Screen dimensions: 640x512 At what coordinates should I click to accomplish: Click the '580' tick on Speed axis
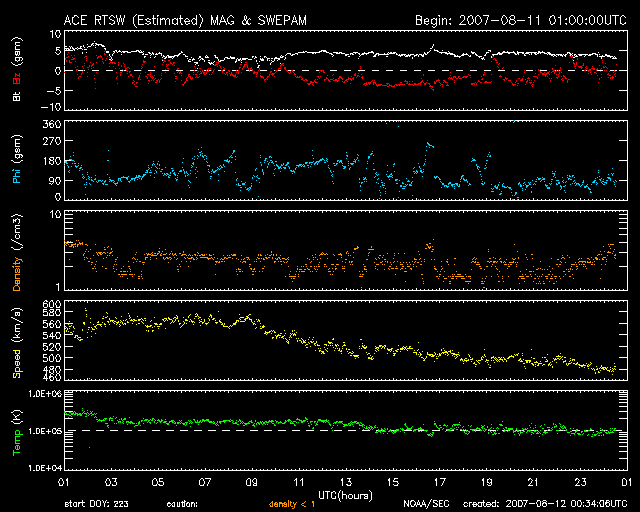click(52, 313)
